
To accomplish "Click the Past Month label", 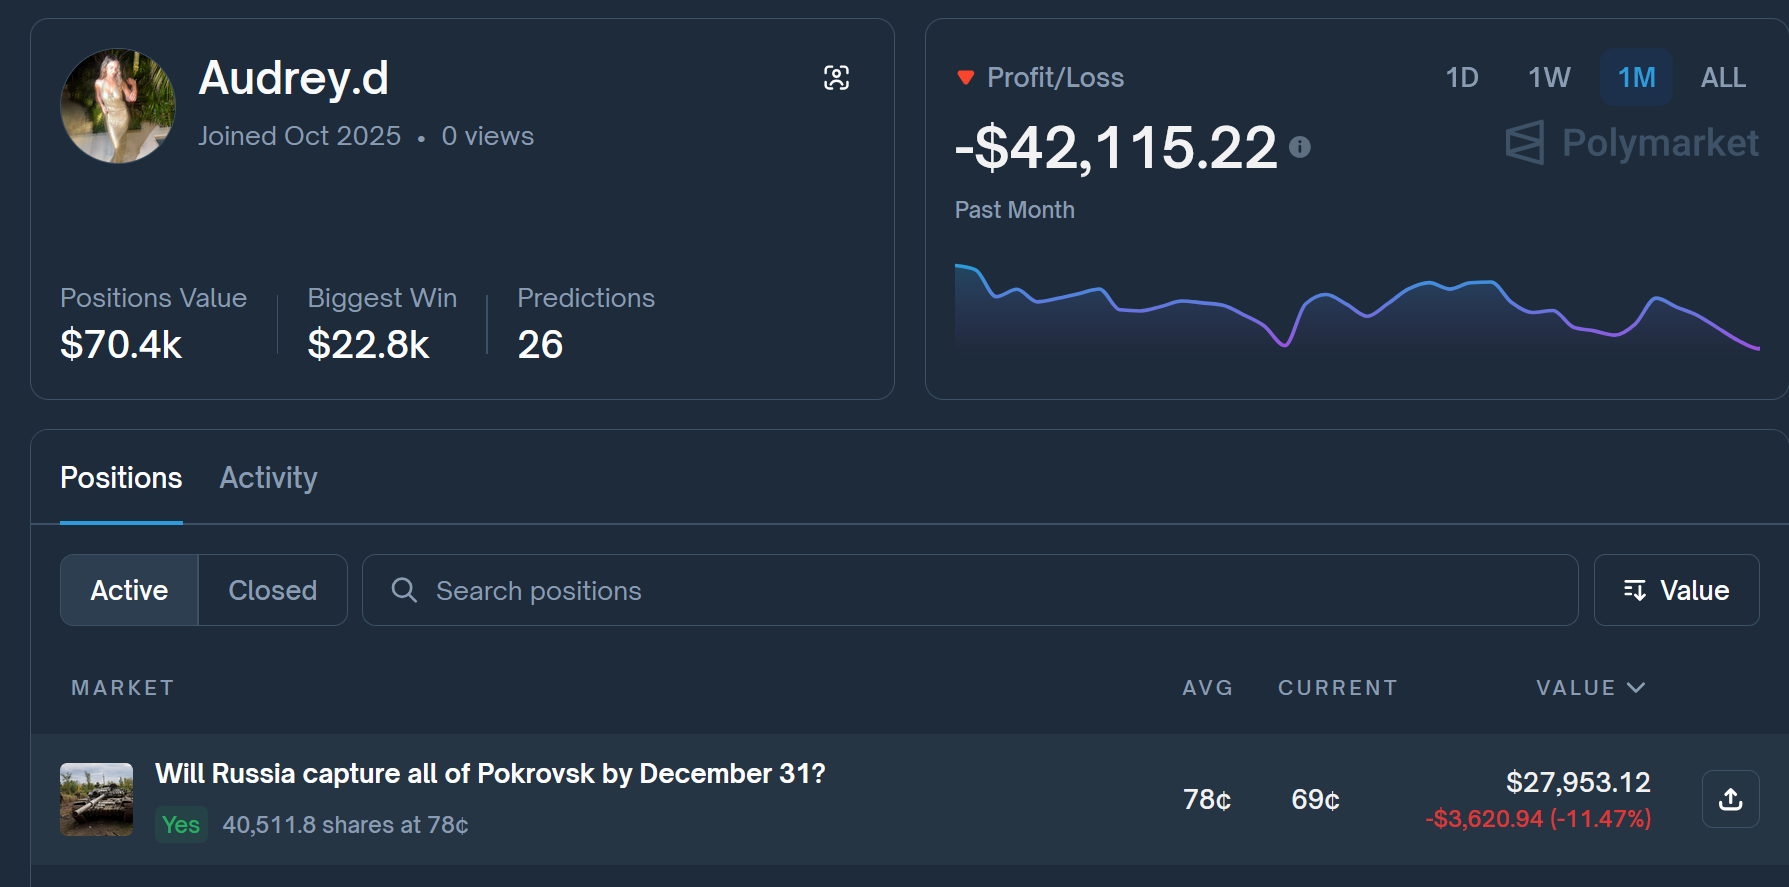I will pos(1015,210).
